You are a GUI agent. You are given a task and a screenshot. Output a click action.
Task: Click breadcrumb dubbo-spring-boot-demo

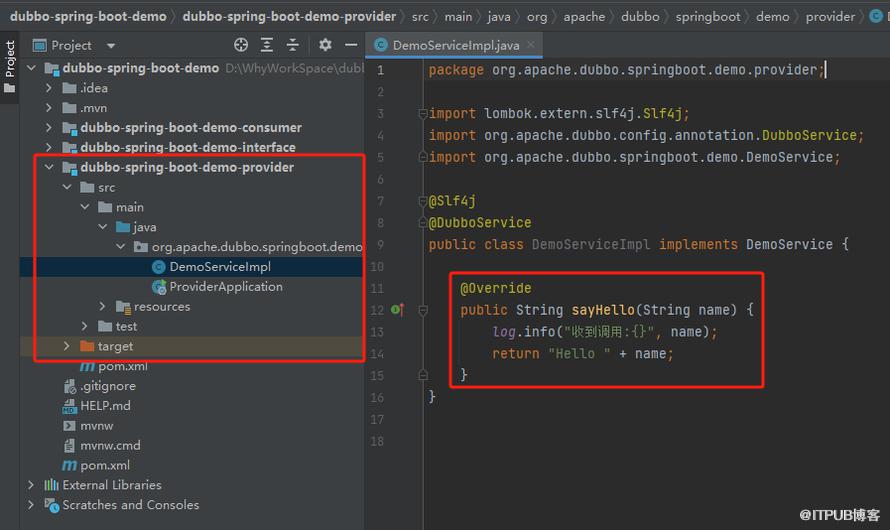(x=88, y=16)
